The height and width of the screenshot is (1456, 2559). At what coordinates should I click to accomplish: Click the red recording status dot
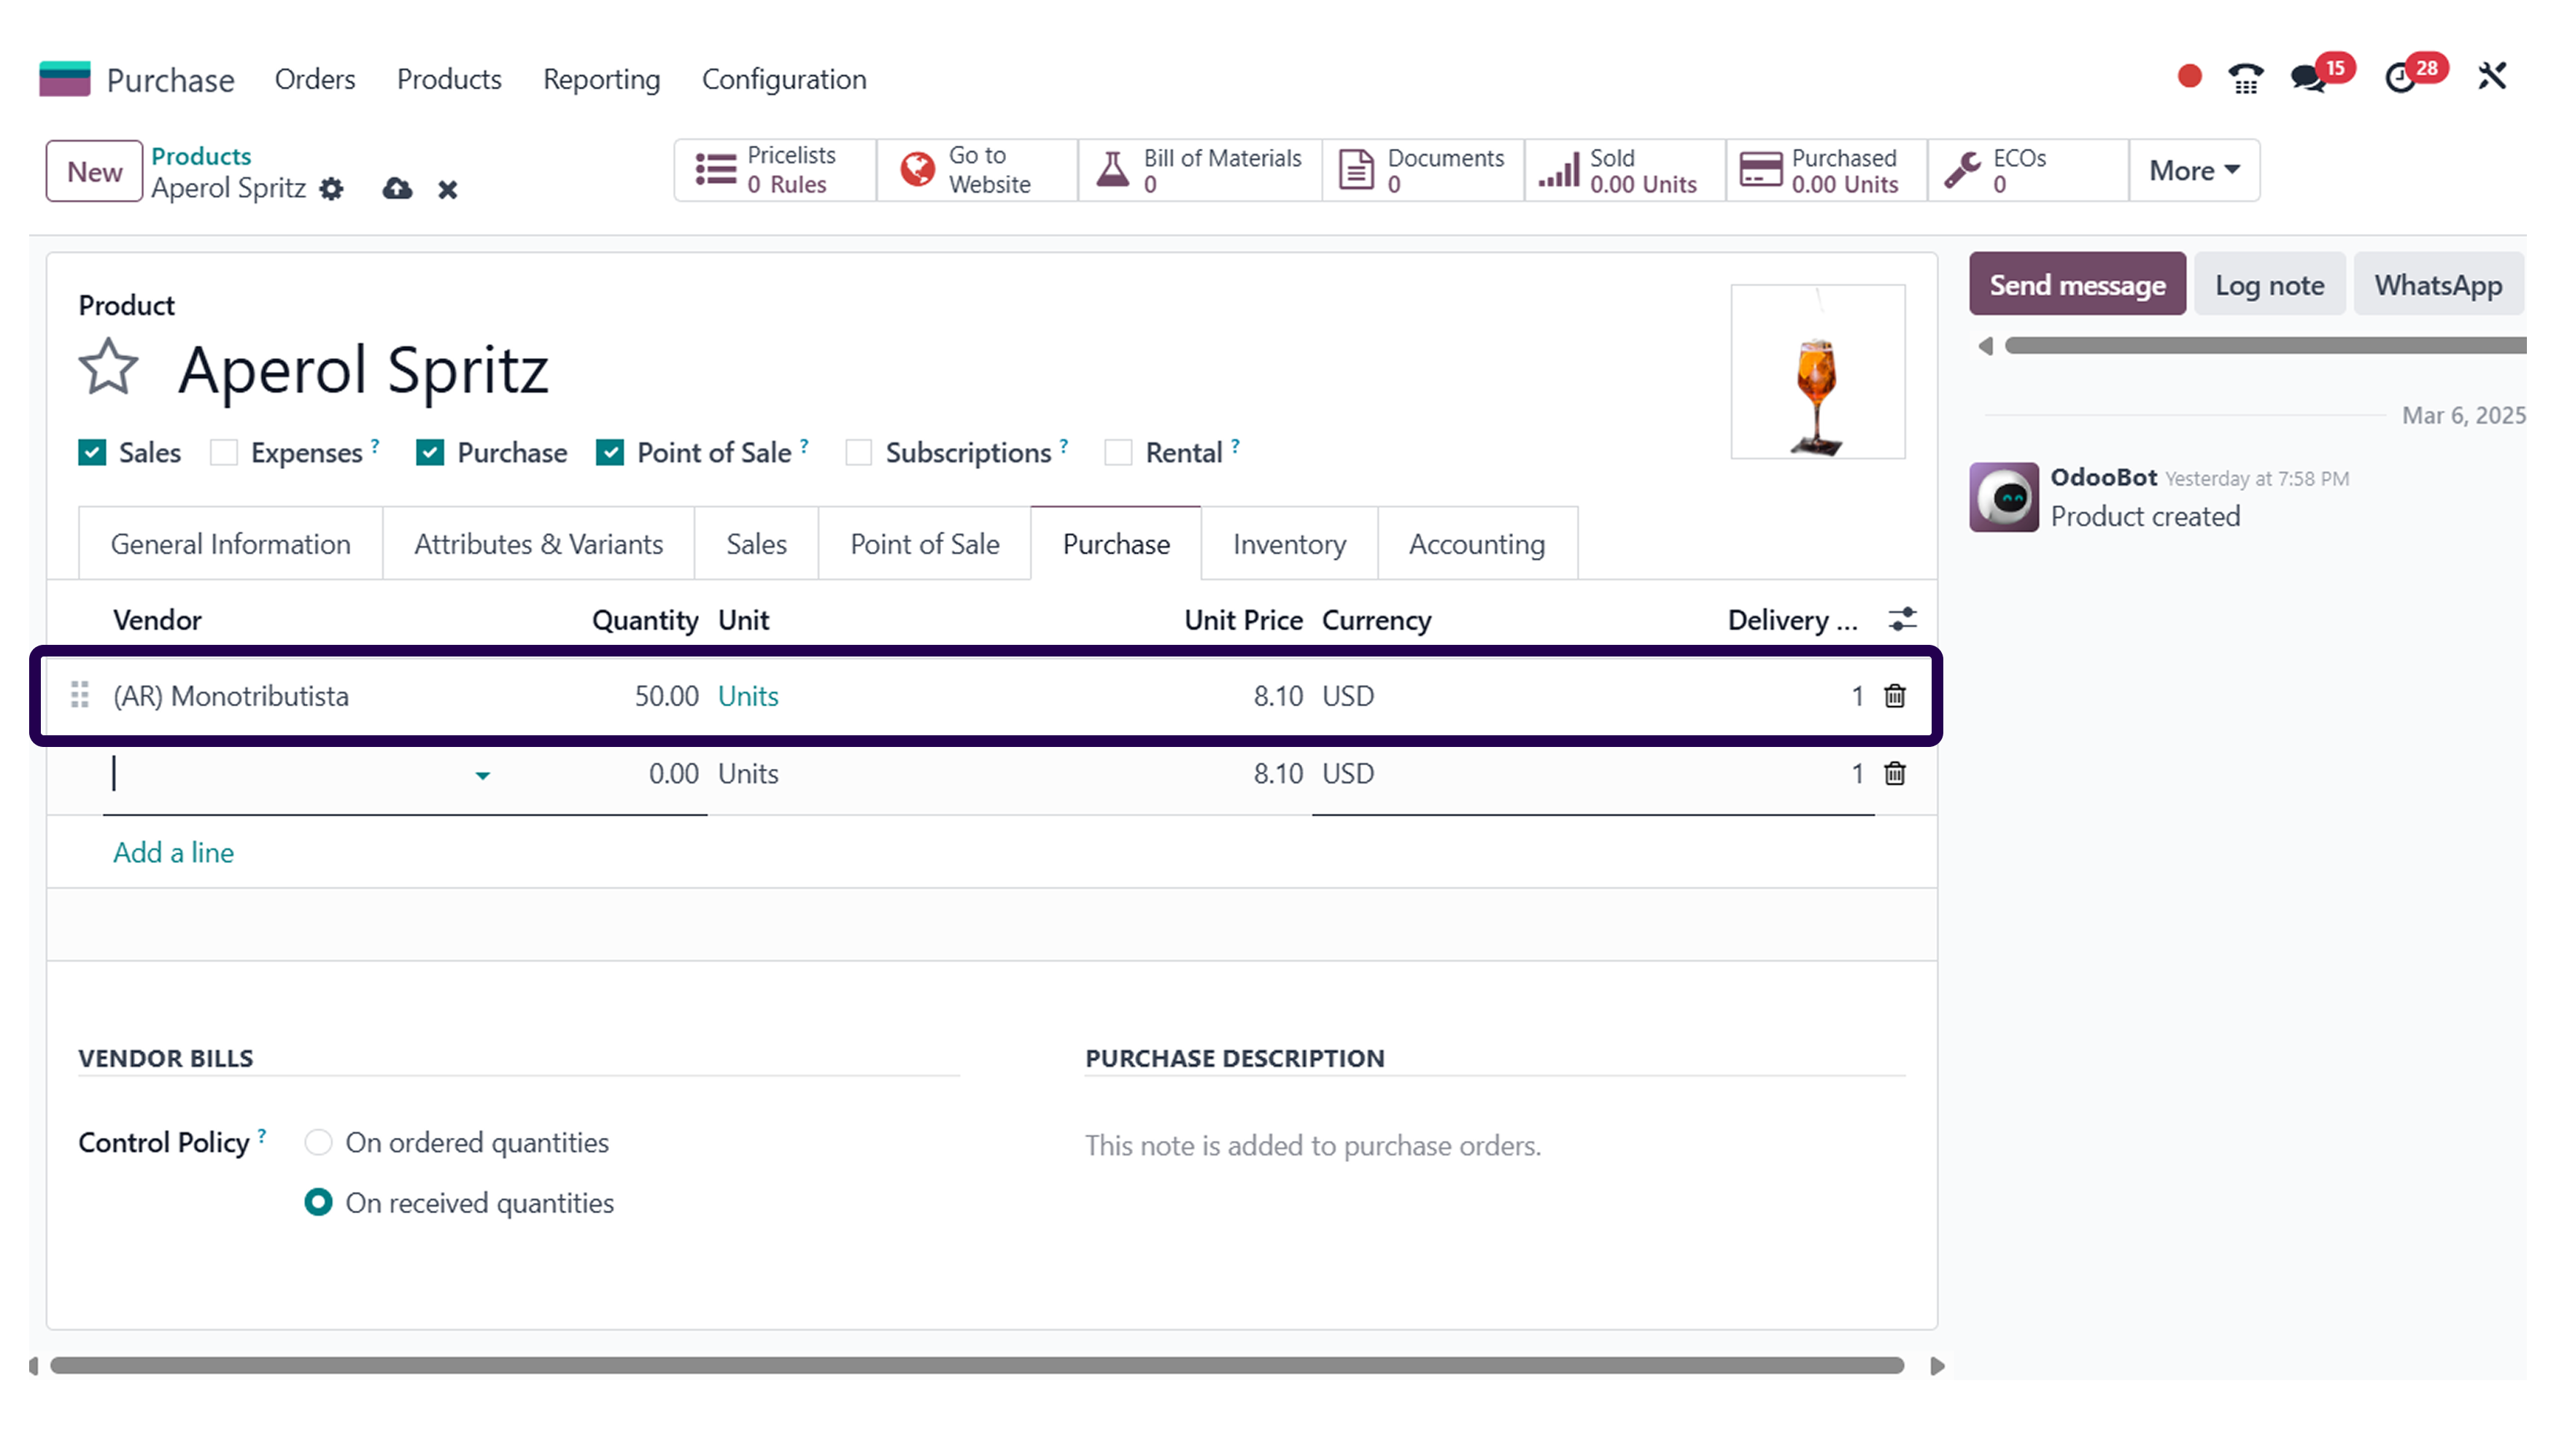(2189, 77)
